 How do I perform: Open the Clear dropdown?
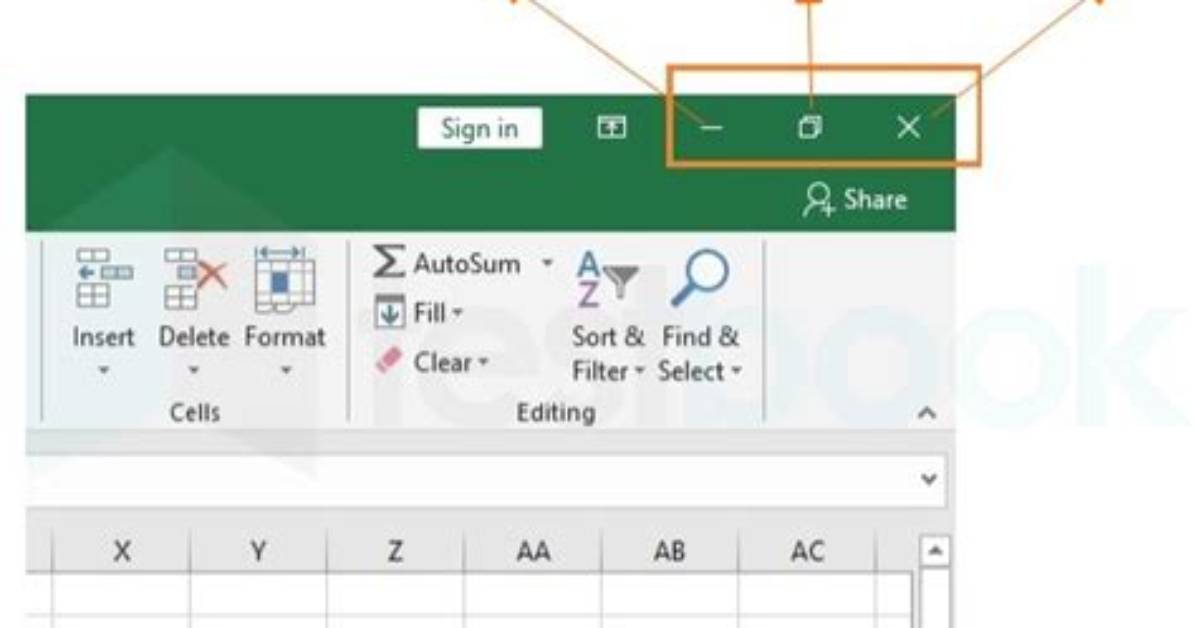(x=432, y=362)
